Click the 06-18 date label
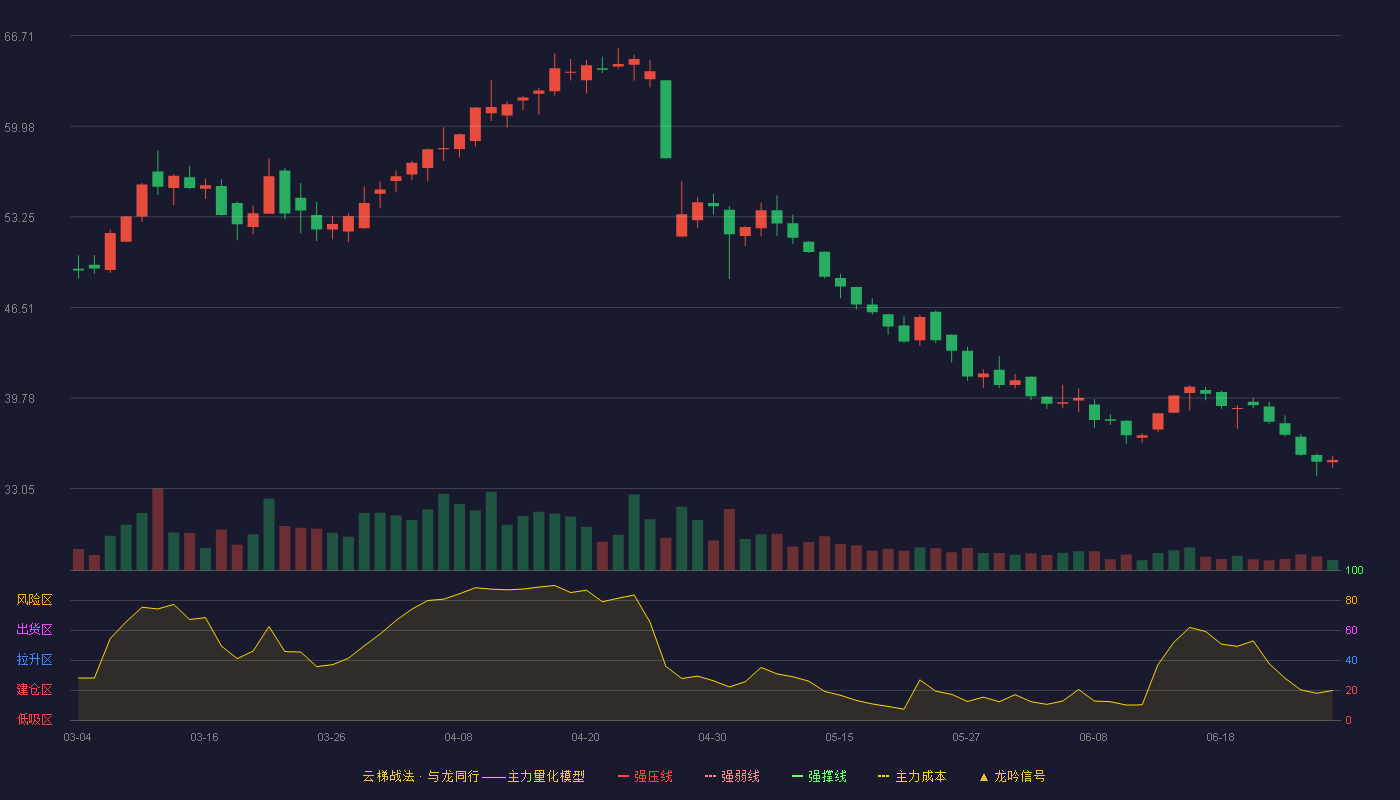The width and height of the screenshot is (1400, 800). 1220,737
